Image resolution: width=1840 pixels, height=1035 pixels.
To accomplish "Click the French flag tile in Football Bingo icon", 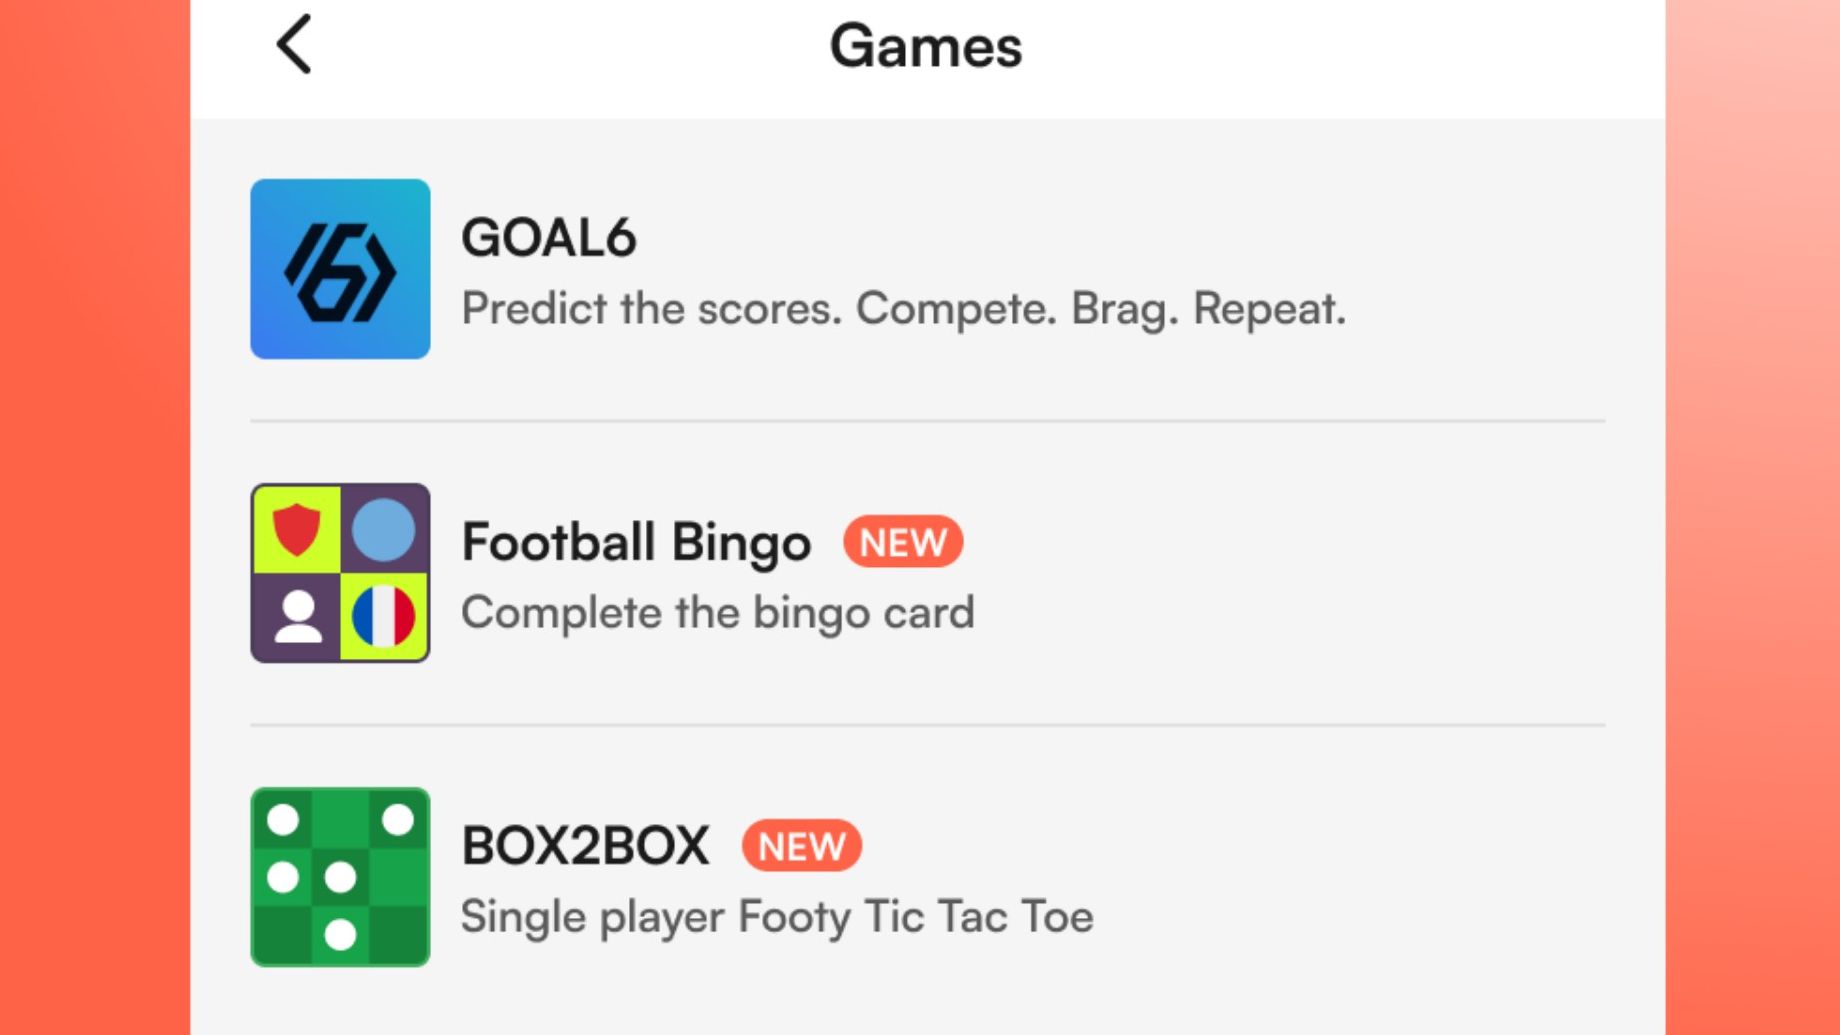I will click(383, 614).
